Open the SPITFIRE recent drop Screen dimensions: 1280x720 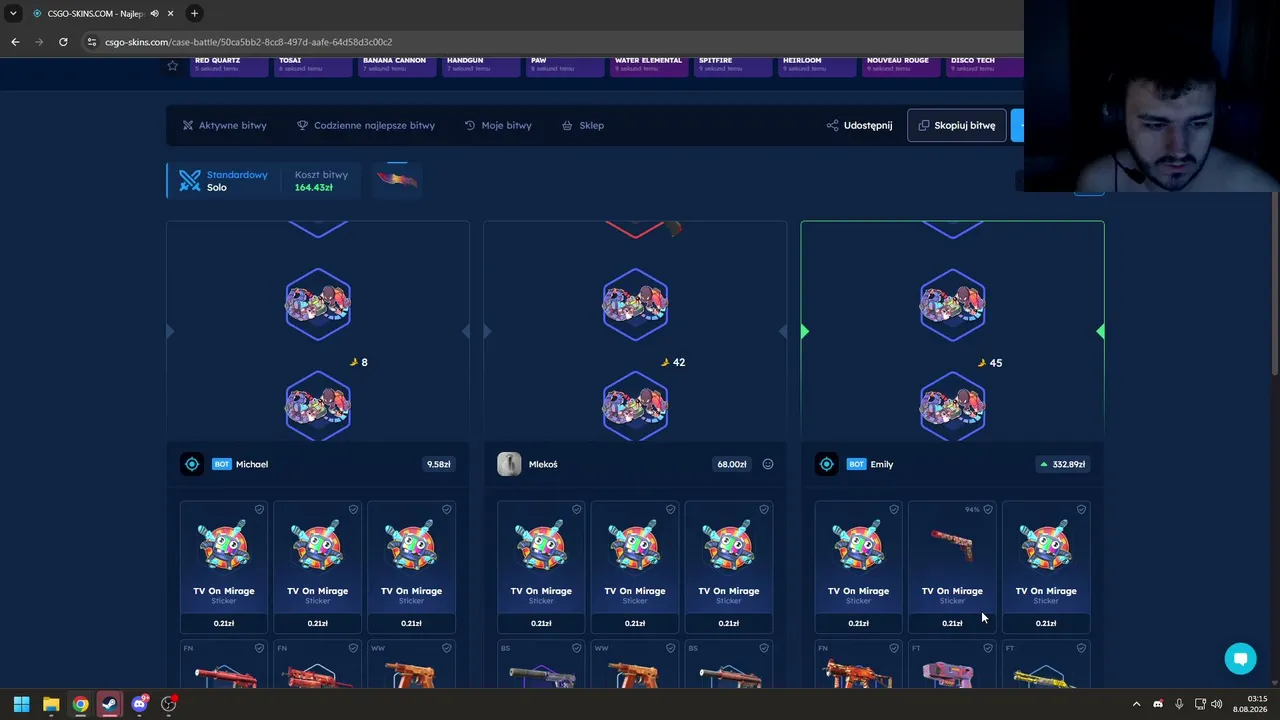[733, 65]
